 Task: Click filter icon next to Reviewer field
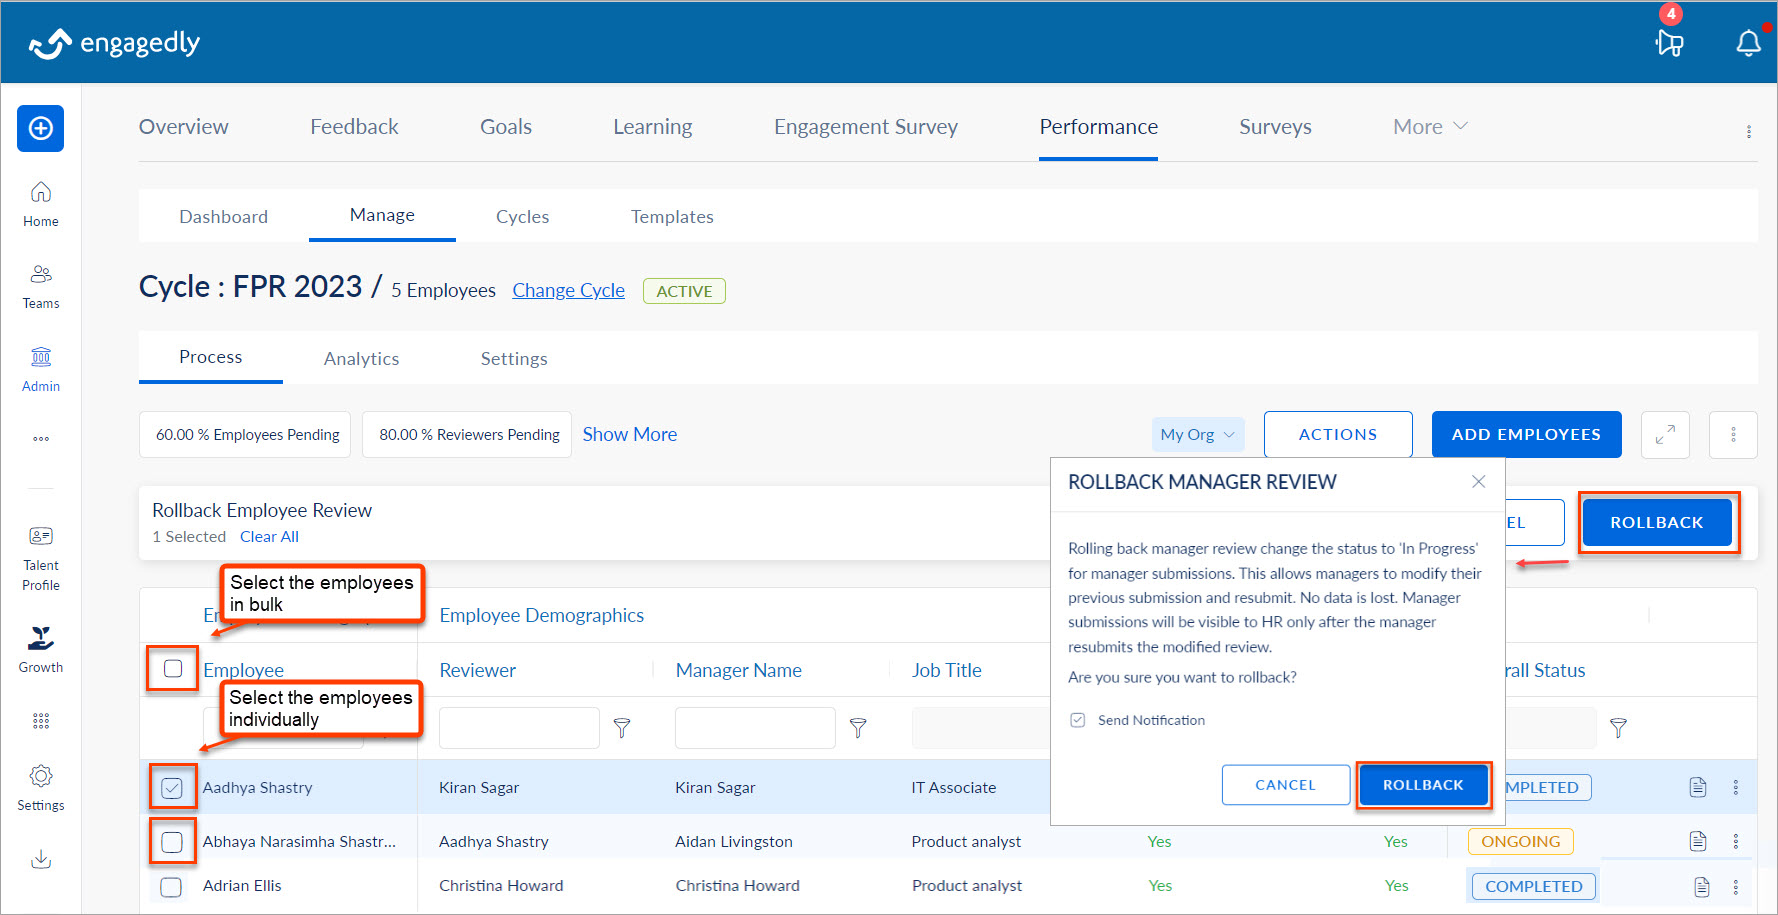pyautogui.click(x=622, y=728)
